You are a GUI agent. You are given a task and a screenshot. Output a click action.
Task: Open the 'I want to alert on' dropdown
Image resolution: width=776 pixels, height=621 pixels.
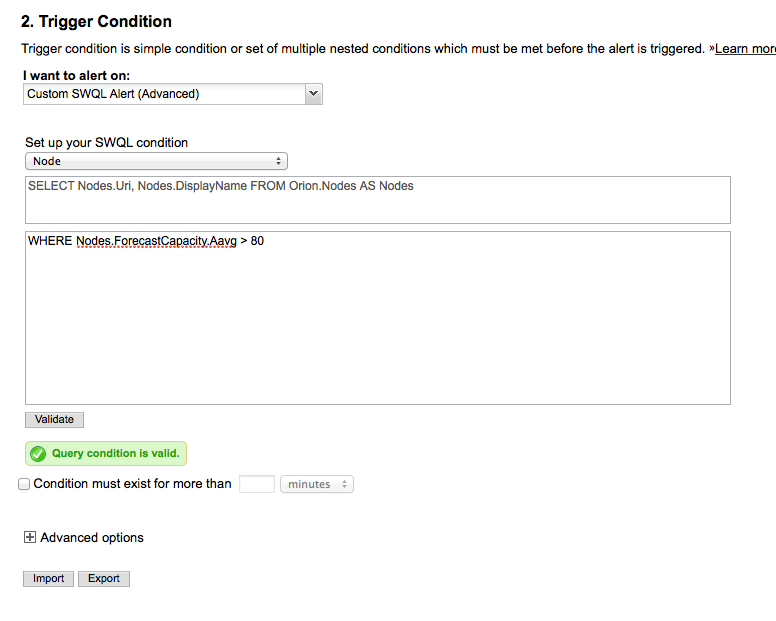[173, 94]
